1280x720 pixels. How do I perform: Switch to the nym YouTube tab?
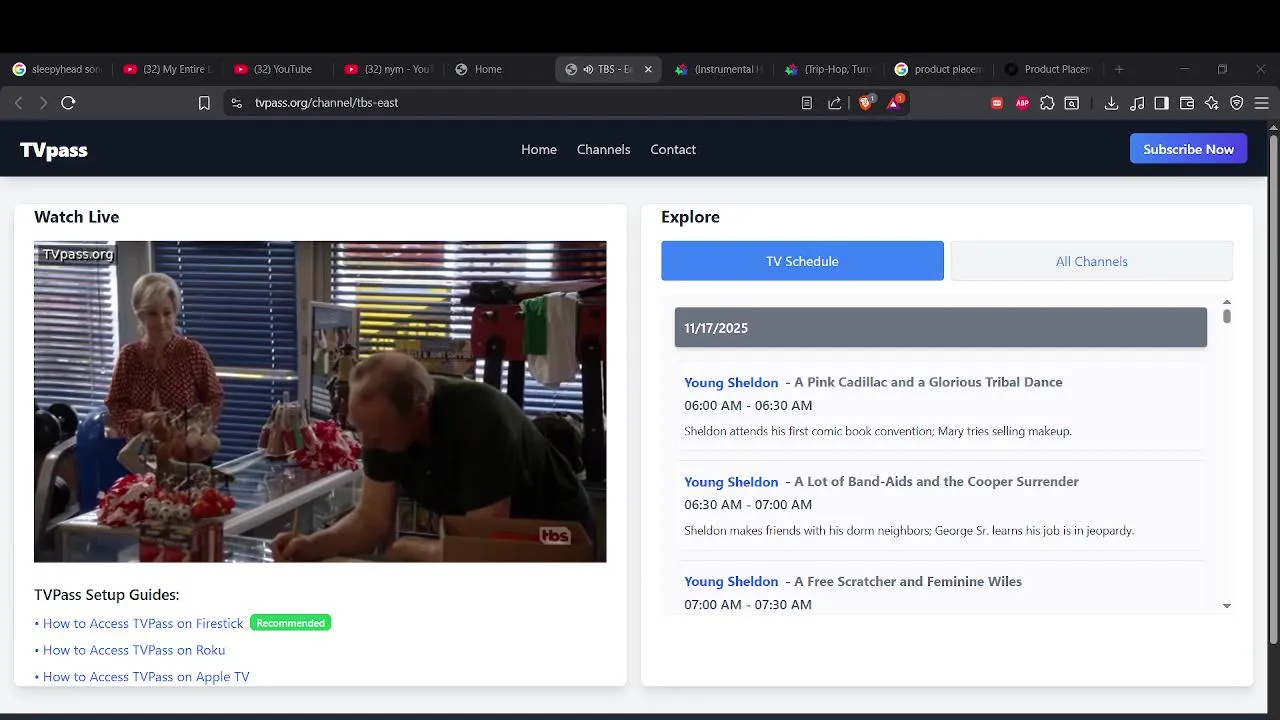click(389, 69)
